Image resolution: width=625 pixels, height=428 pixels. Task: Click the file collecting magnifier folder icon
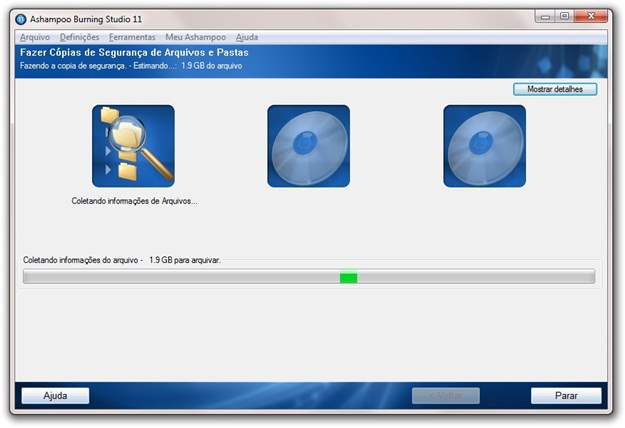(x=133, y=146)
